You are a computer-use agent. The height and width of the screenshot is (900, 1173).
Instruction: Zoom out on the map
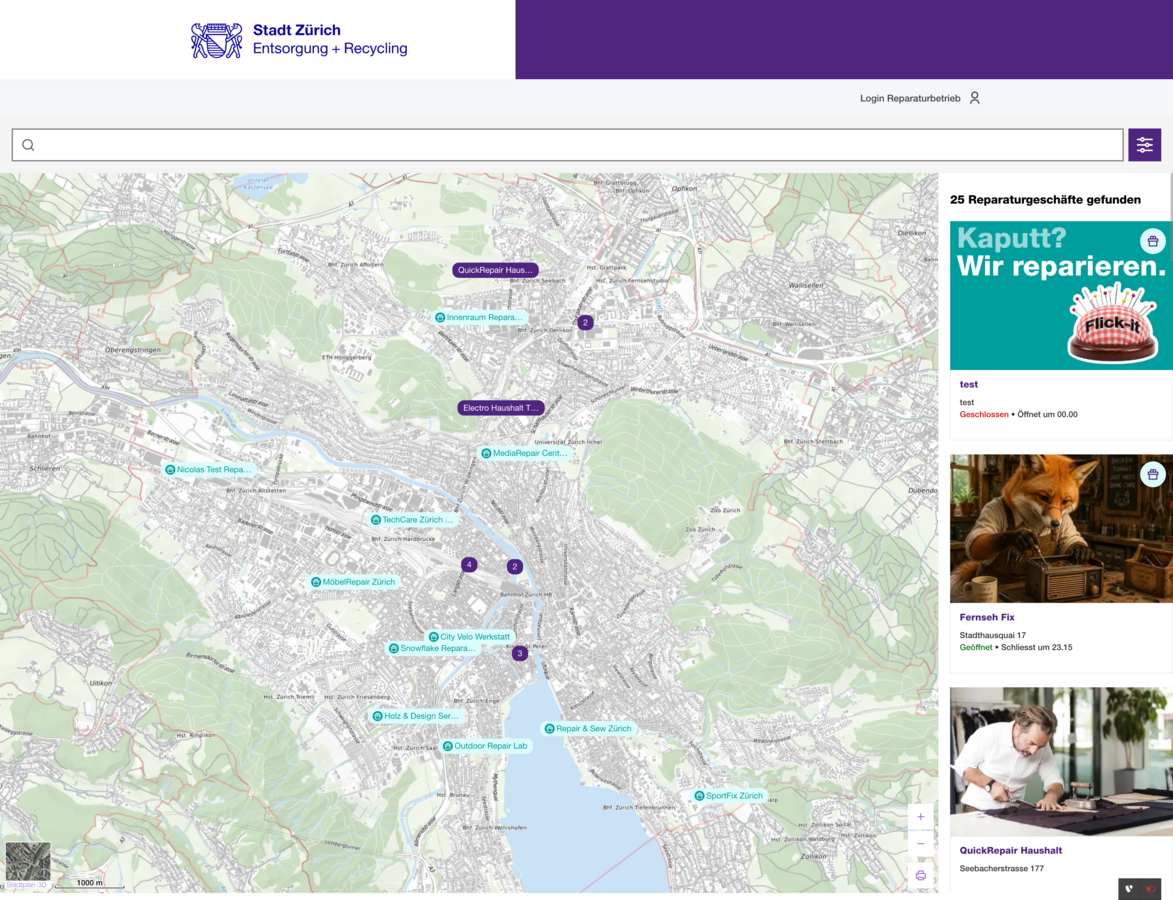tap(920, 844)
